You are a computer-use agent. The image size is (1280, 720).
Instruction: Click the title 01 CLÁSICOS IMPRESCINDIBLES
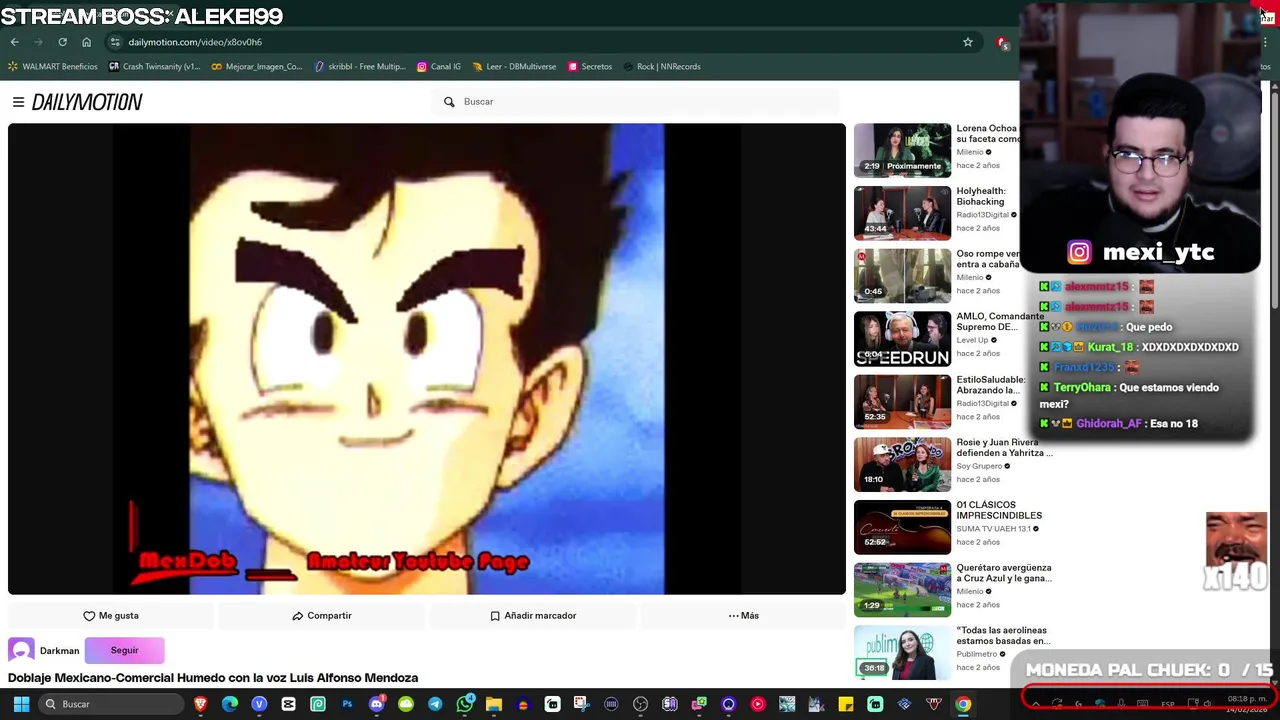point(999,510)
